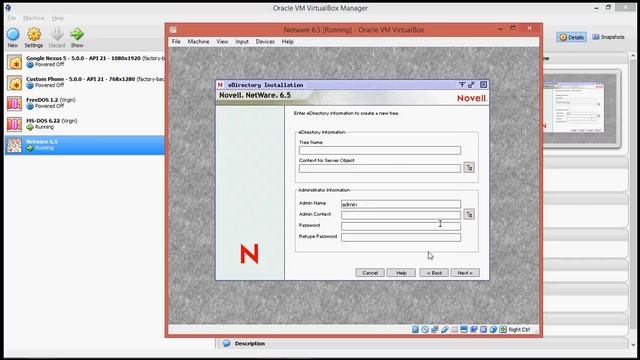This screenshot has width=640, height=360.
Task: Open the Help menu of the VM window
Action: click(x=287, y=42)
